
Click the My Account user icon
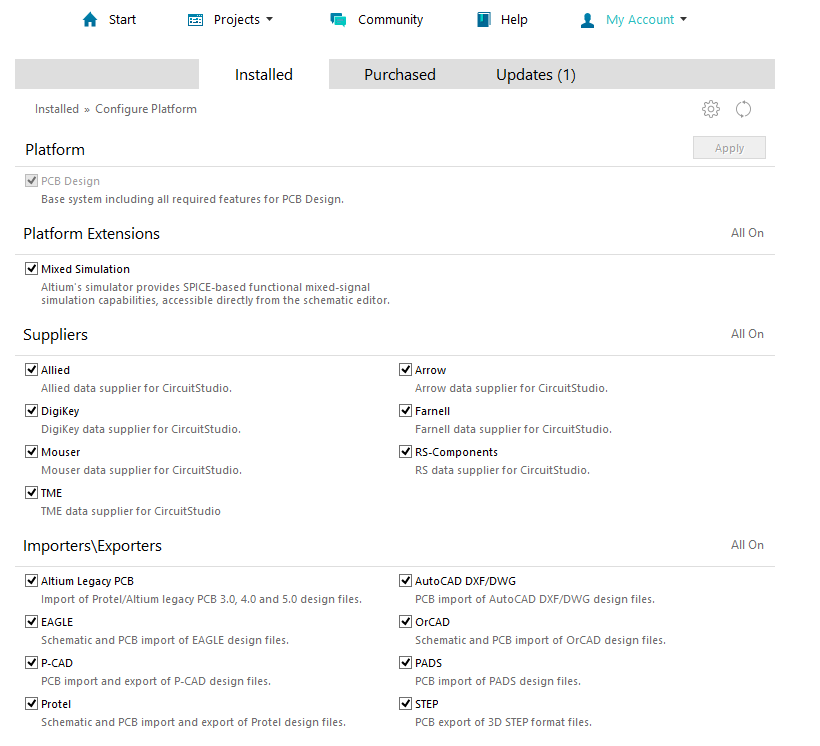[x=588, y=20]
